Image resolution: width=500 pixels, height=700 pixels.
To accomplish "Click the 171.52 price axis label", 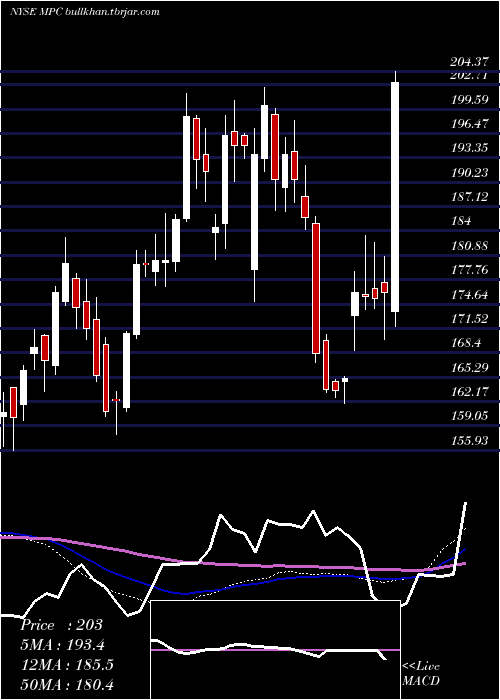I will (469, 318).
